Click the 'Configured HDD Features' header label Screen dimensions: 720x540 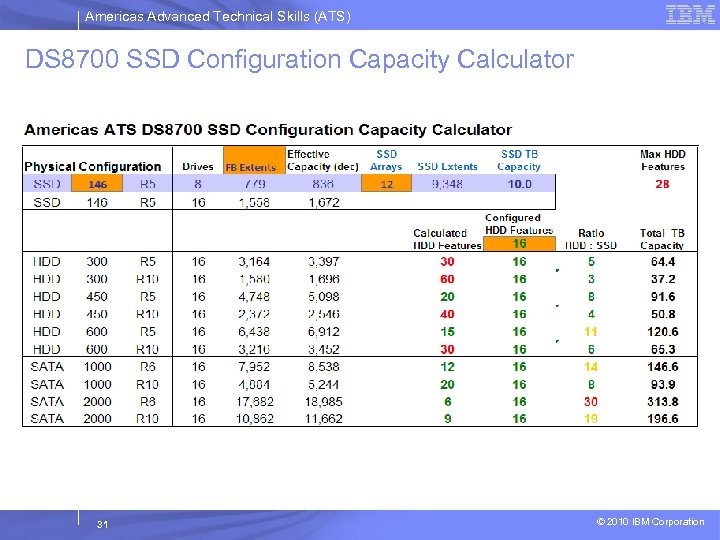pos(519,224)
